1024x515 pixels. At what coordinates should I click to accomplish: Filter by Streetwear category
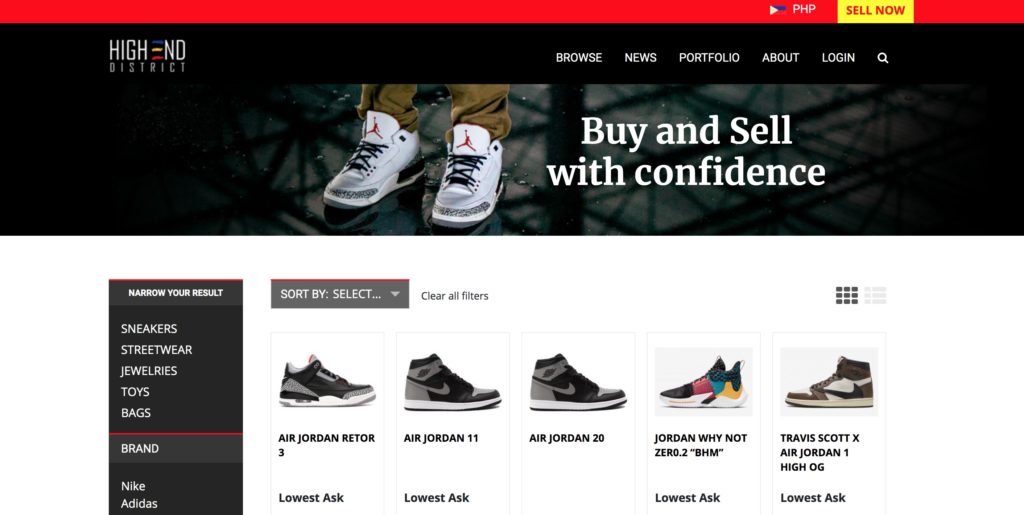[x=156, y=349]
